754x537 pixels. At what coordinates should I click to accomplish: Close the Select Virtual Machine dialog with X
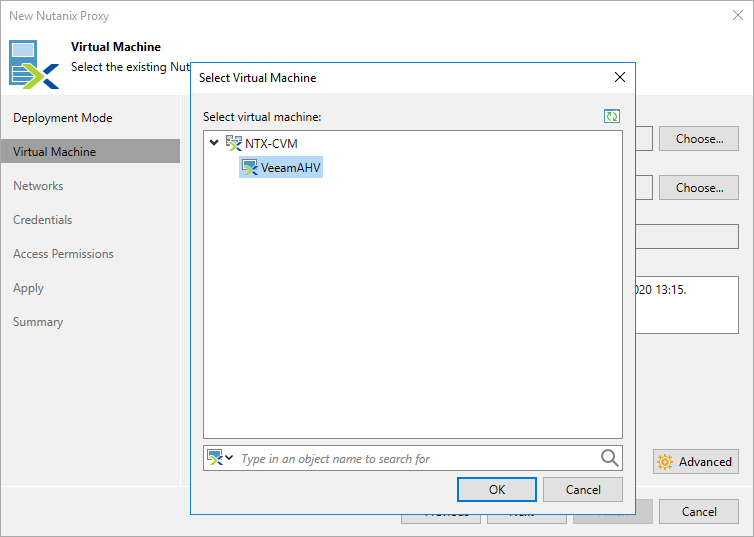pyautogui.click(x=620, y=77)
